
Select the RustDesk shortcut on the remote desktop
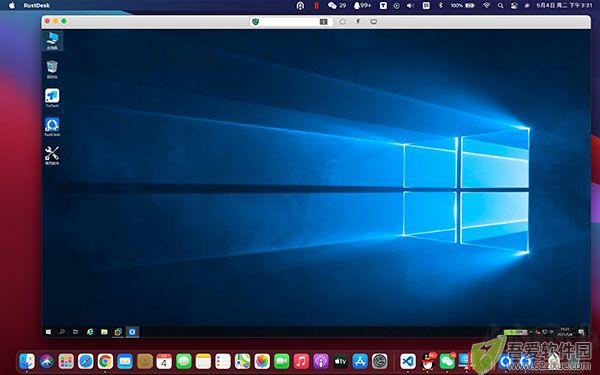point(52,127)
